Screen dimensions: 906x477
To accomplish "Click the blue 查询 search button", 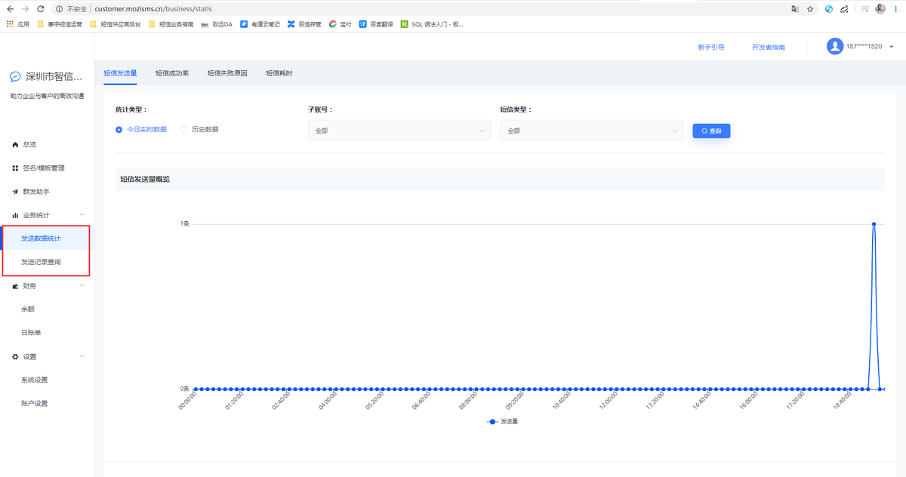I will click(x=711, y=131).
